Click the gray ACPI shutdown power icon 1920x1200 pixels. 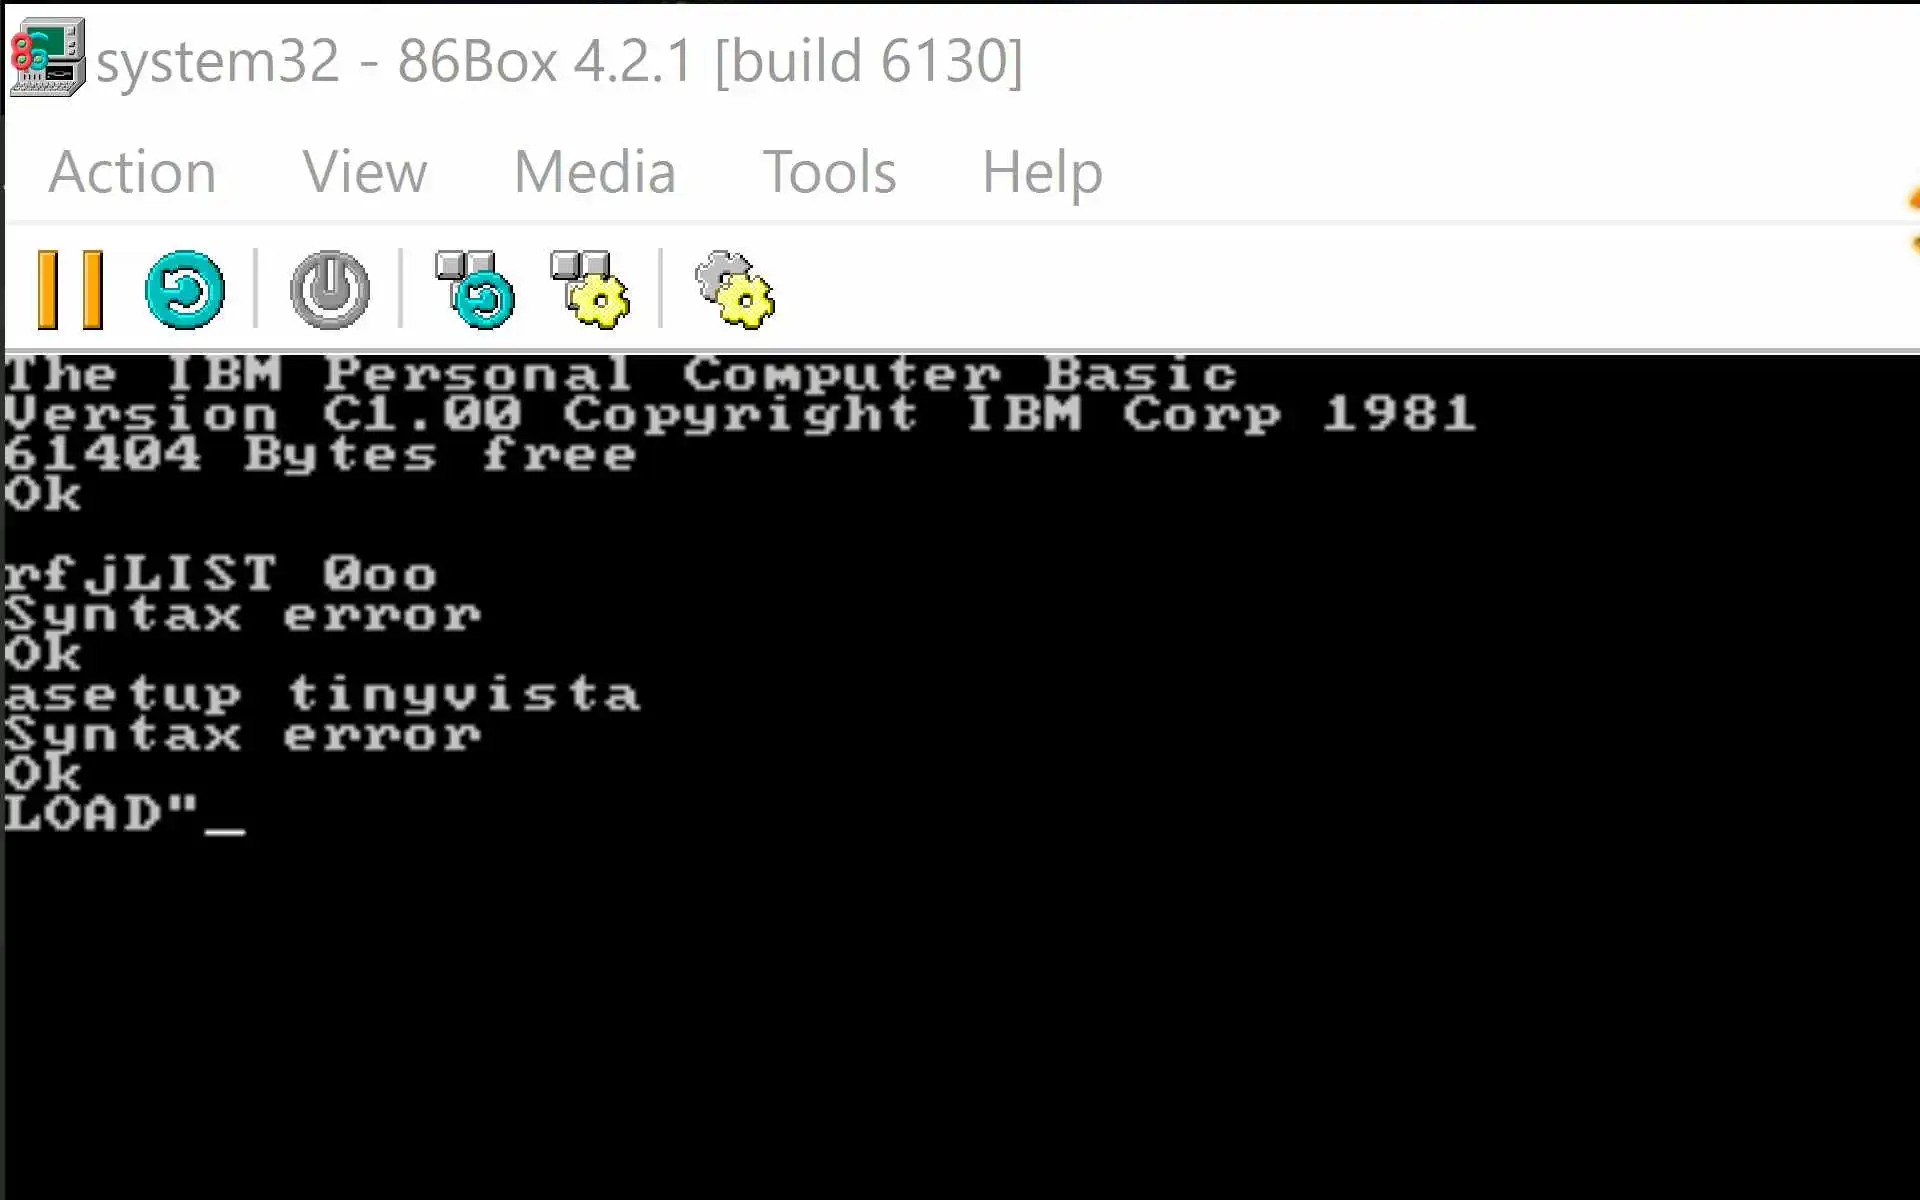[330, 290]
